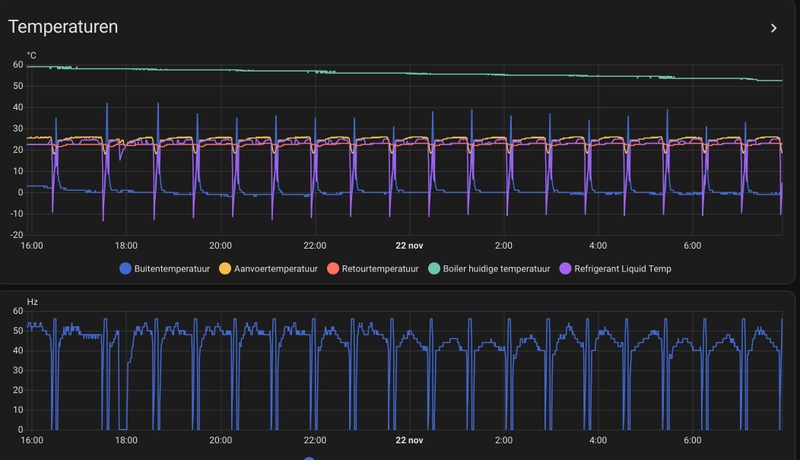Click the purple Refrigerant Liquid Temp dot
The image size is (800, 460).
point(565,269)
